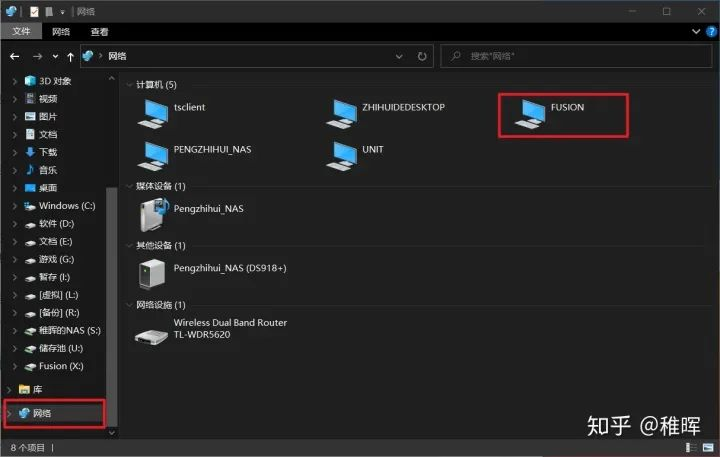Image resolution: width=720 pixels, height=457 pixels.
Task: Select the Pengzhihui_NAS media device icon
Action: 154,214
